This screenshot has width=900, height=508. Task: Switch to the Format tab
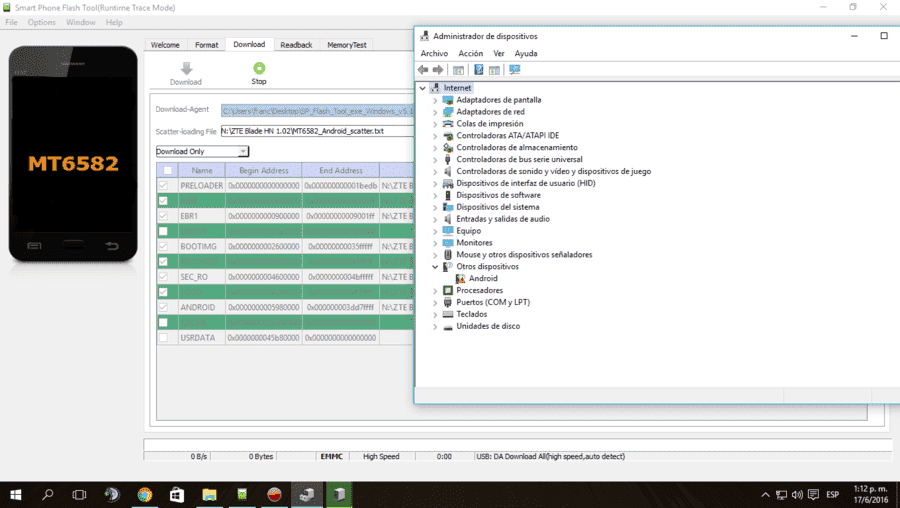point(207,45)
